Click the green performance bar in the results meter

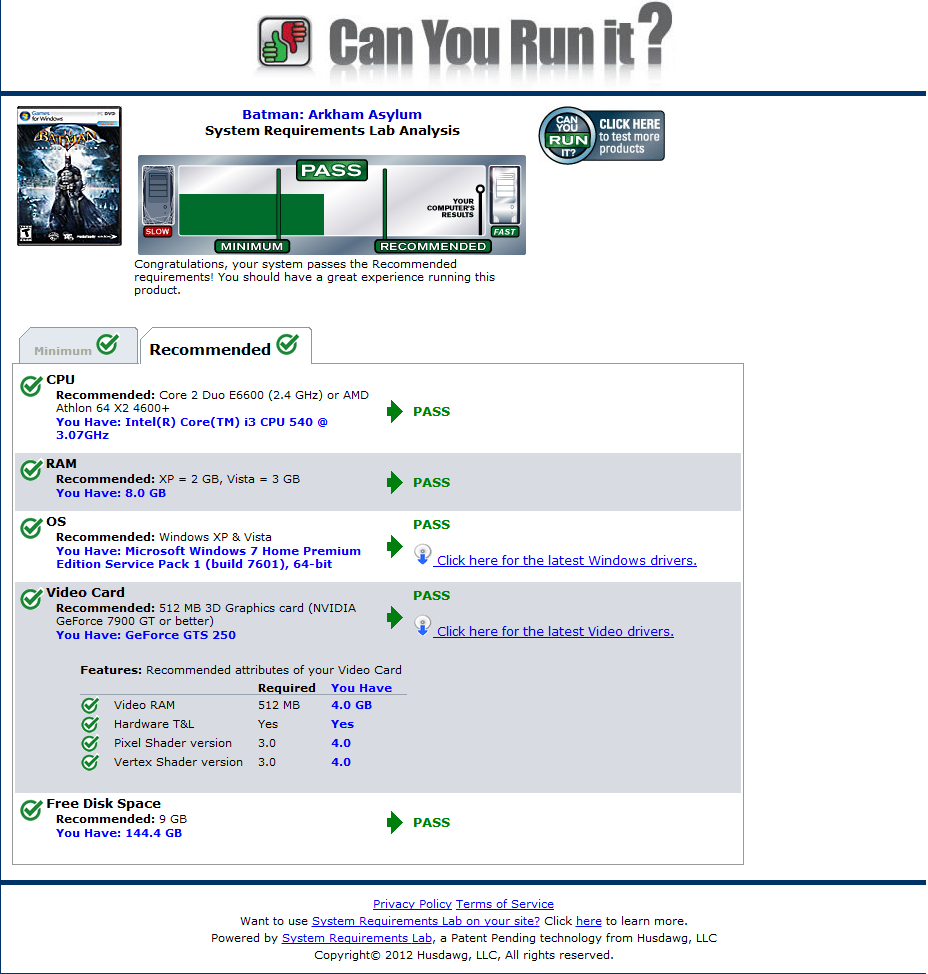coord(252,214)
